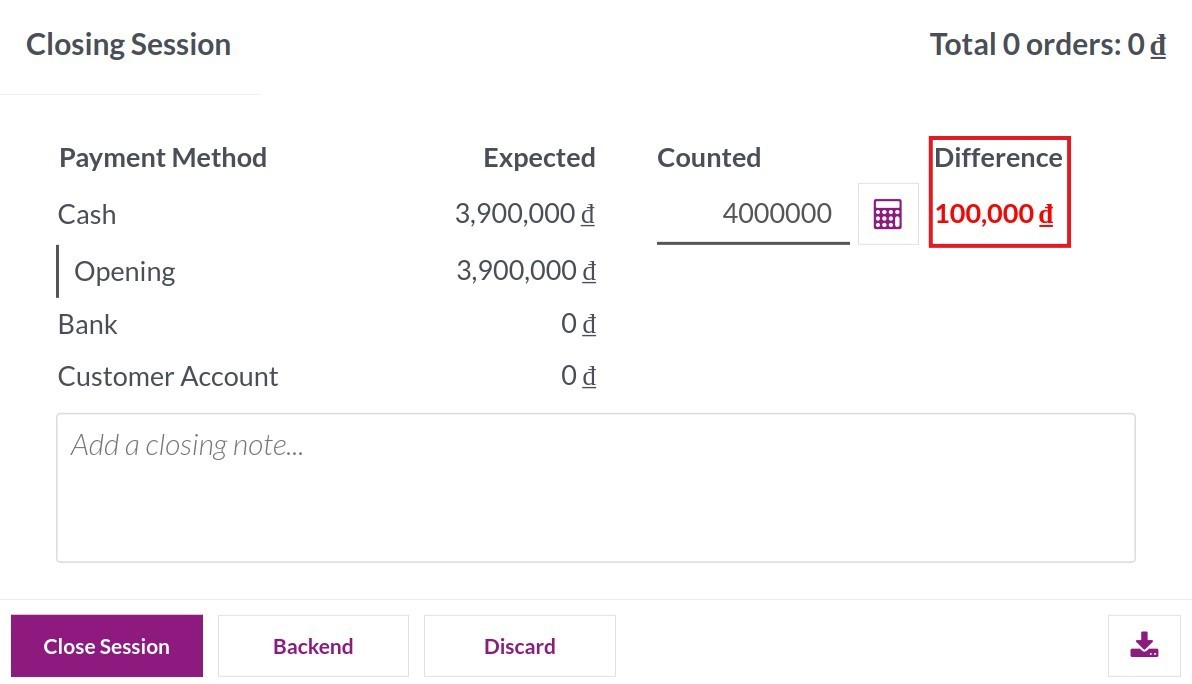Click the Closing Session heading
1192x684 pixels.
128,44
